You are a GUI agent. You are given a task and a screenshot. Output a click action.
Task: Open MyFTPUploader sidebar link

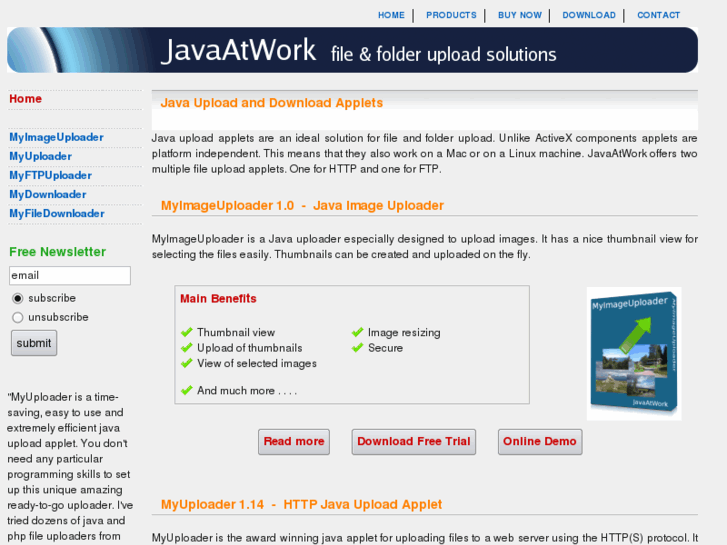click(51, 175)
